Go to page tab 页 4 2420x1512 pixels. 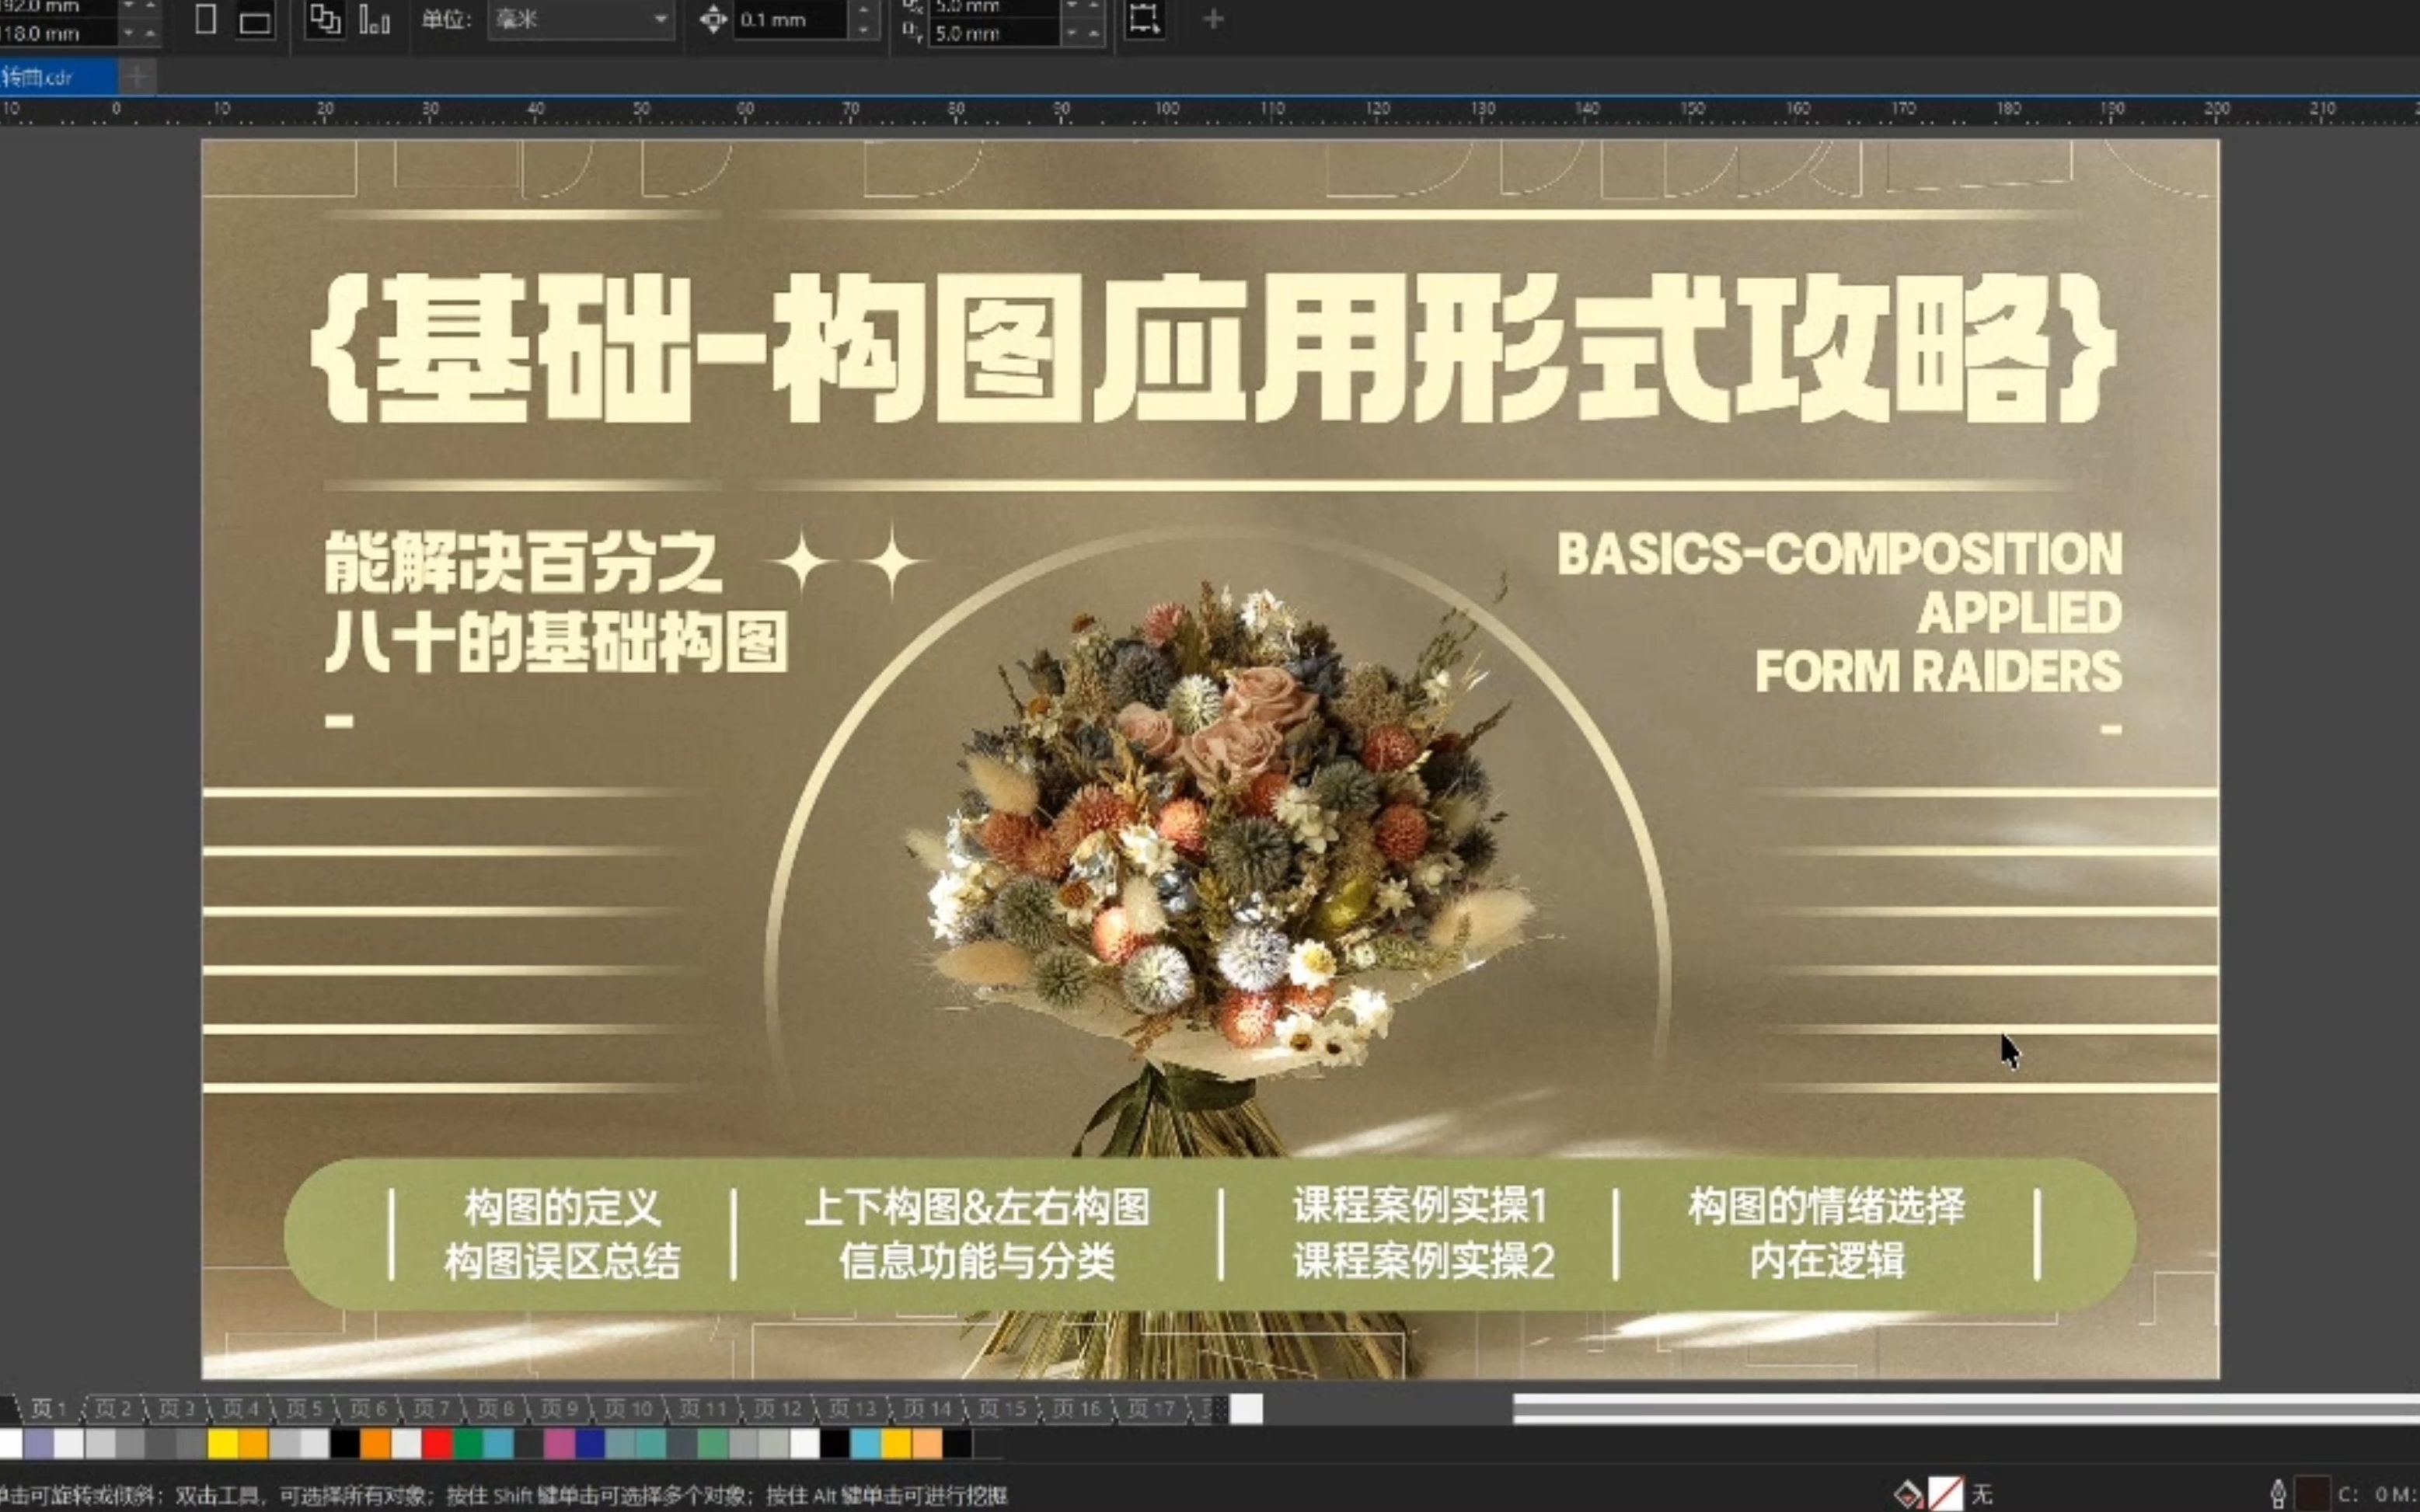click(x=240, y=1408)
